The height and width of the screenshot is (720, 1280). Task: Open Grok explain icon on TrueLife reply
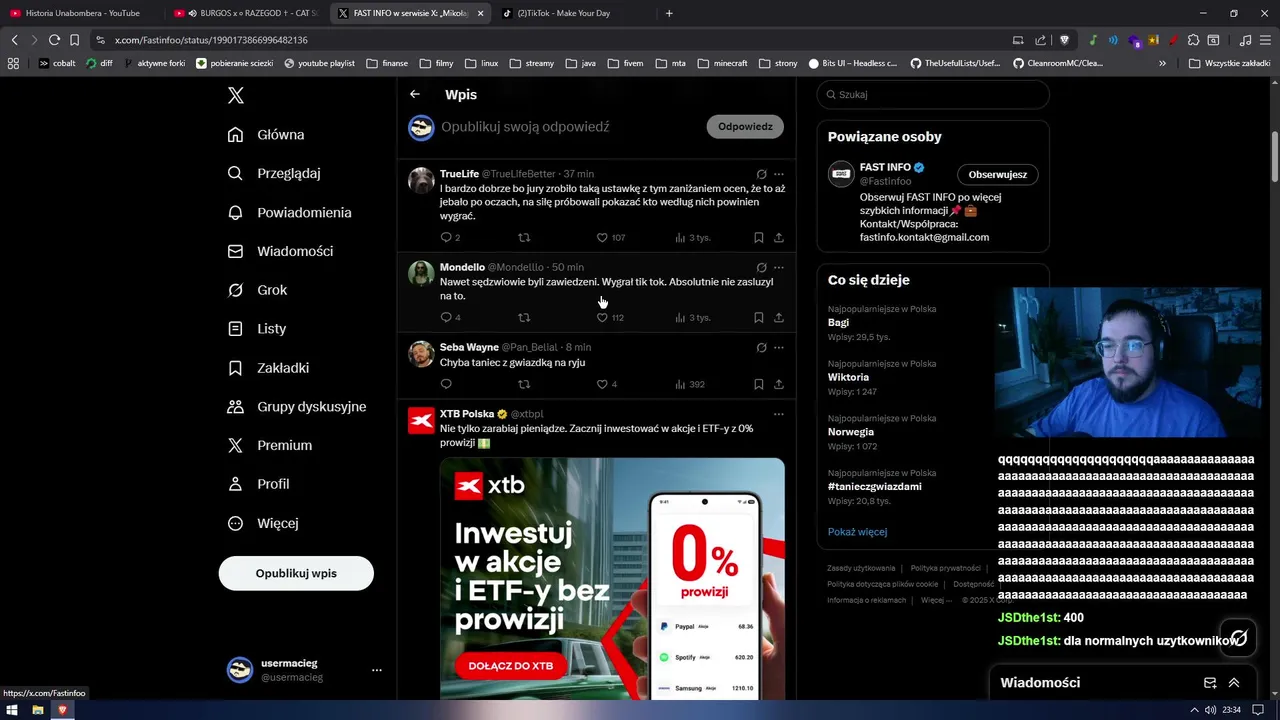(x=761, y=174)
